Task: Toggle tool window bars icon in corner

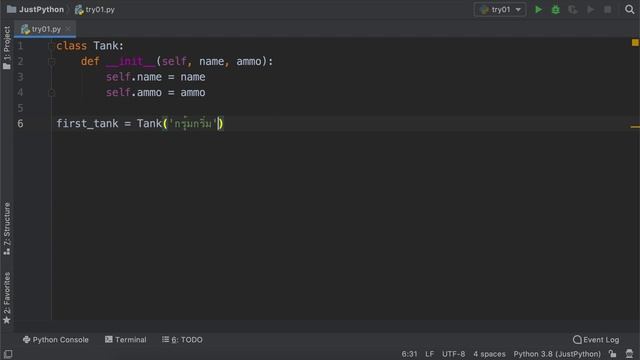Action: point(8,354)
